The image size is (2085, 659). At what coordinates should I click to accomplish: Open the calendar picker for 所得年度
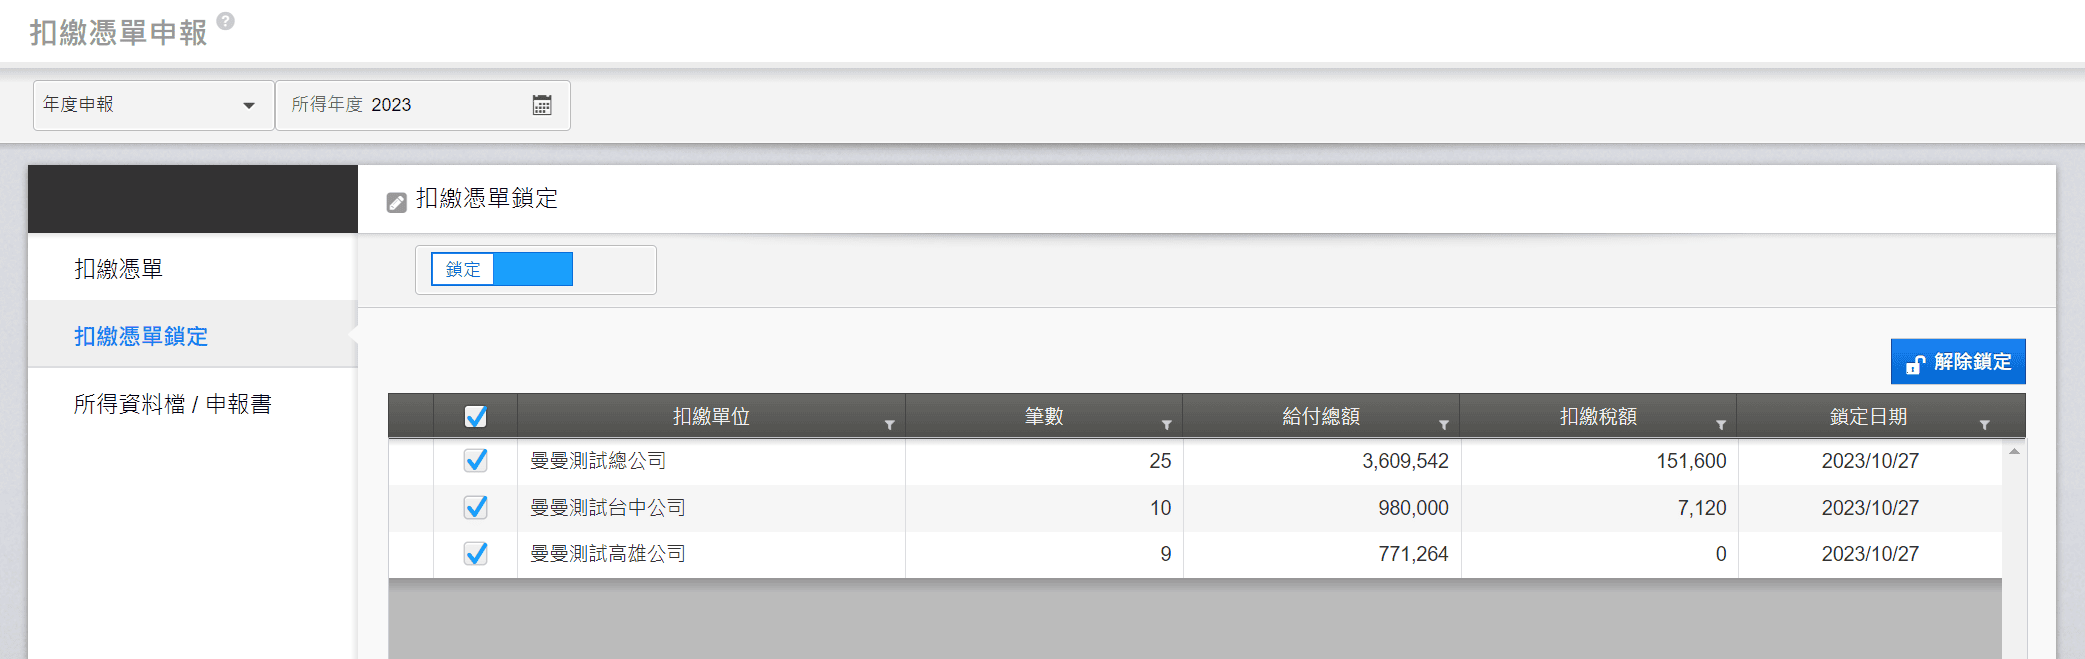click(542, 105)
